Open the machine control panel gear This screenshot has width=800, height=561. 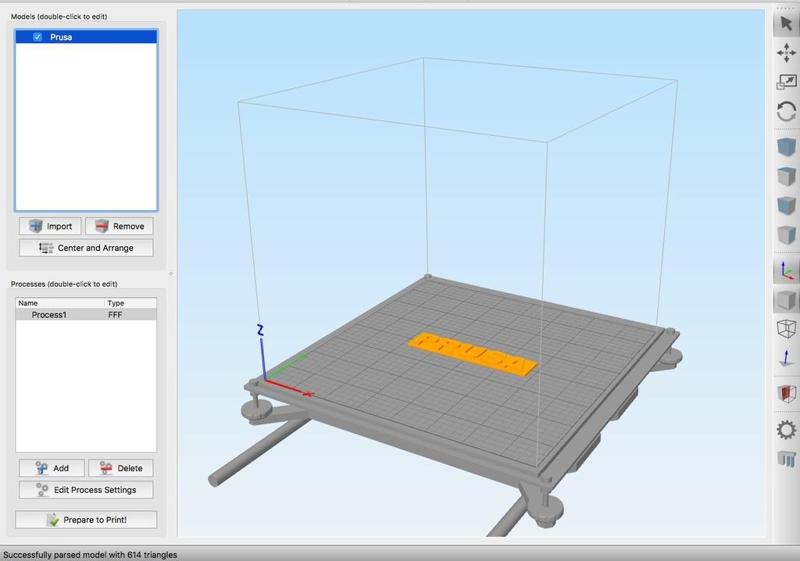point(786,429)
